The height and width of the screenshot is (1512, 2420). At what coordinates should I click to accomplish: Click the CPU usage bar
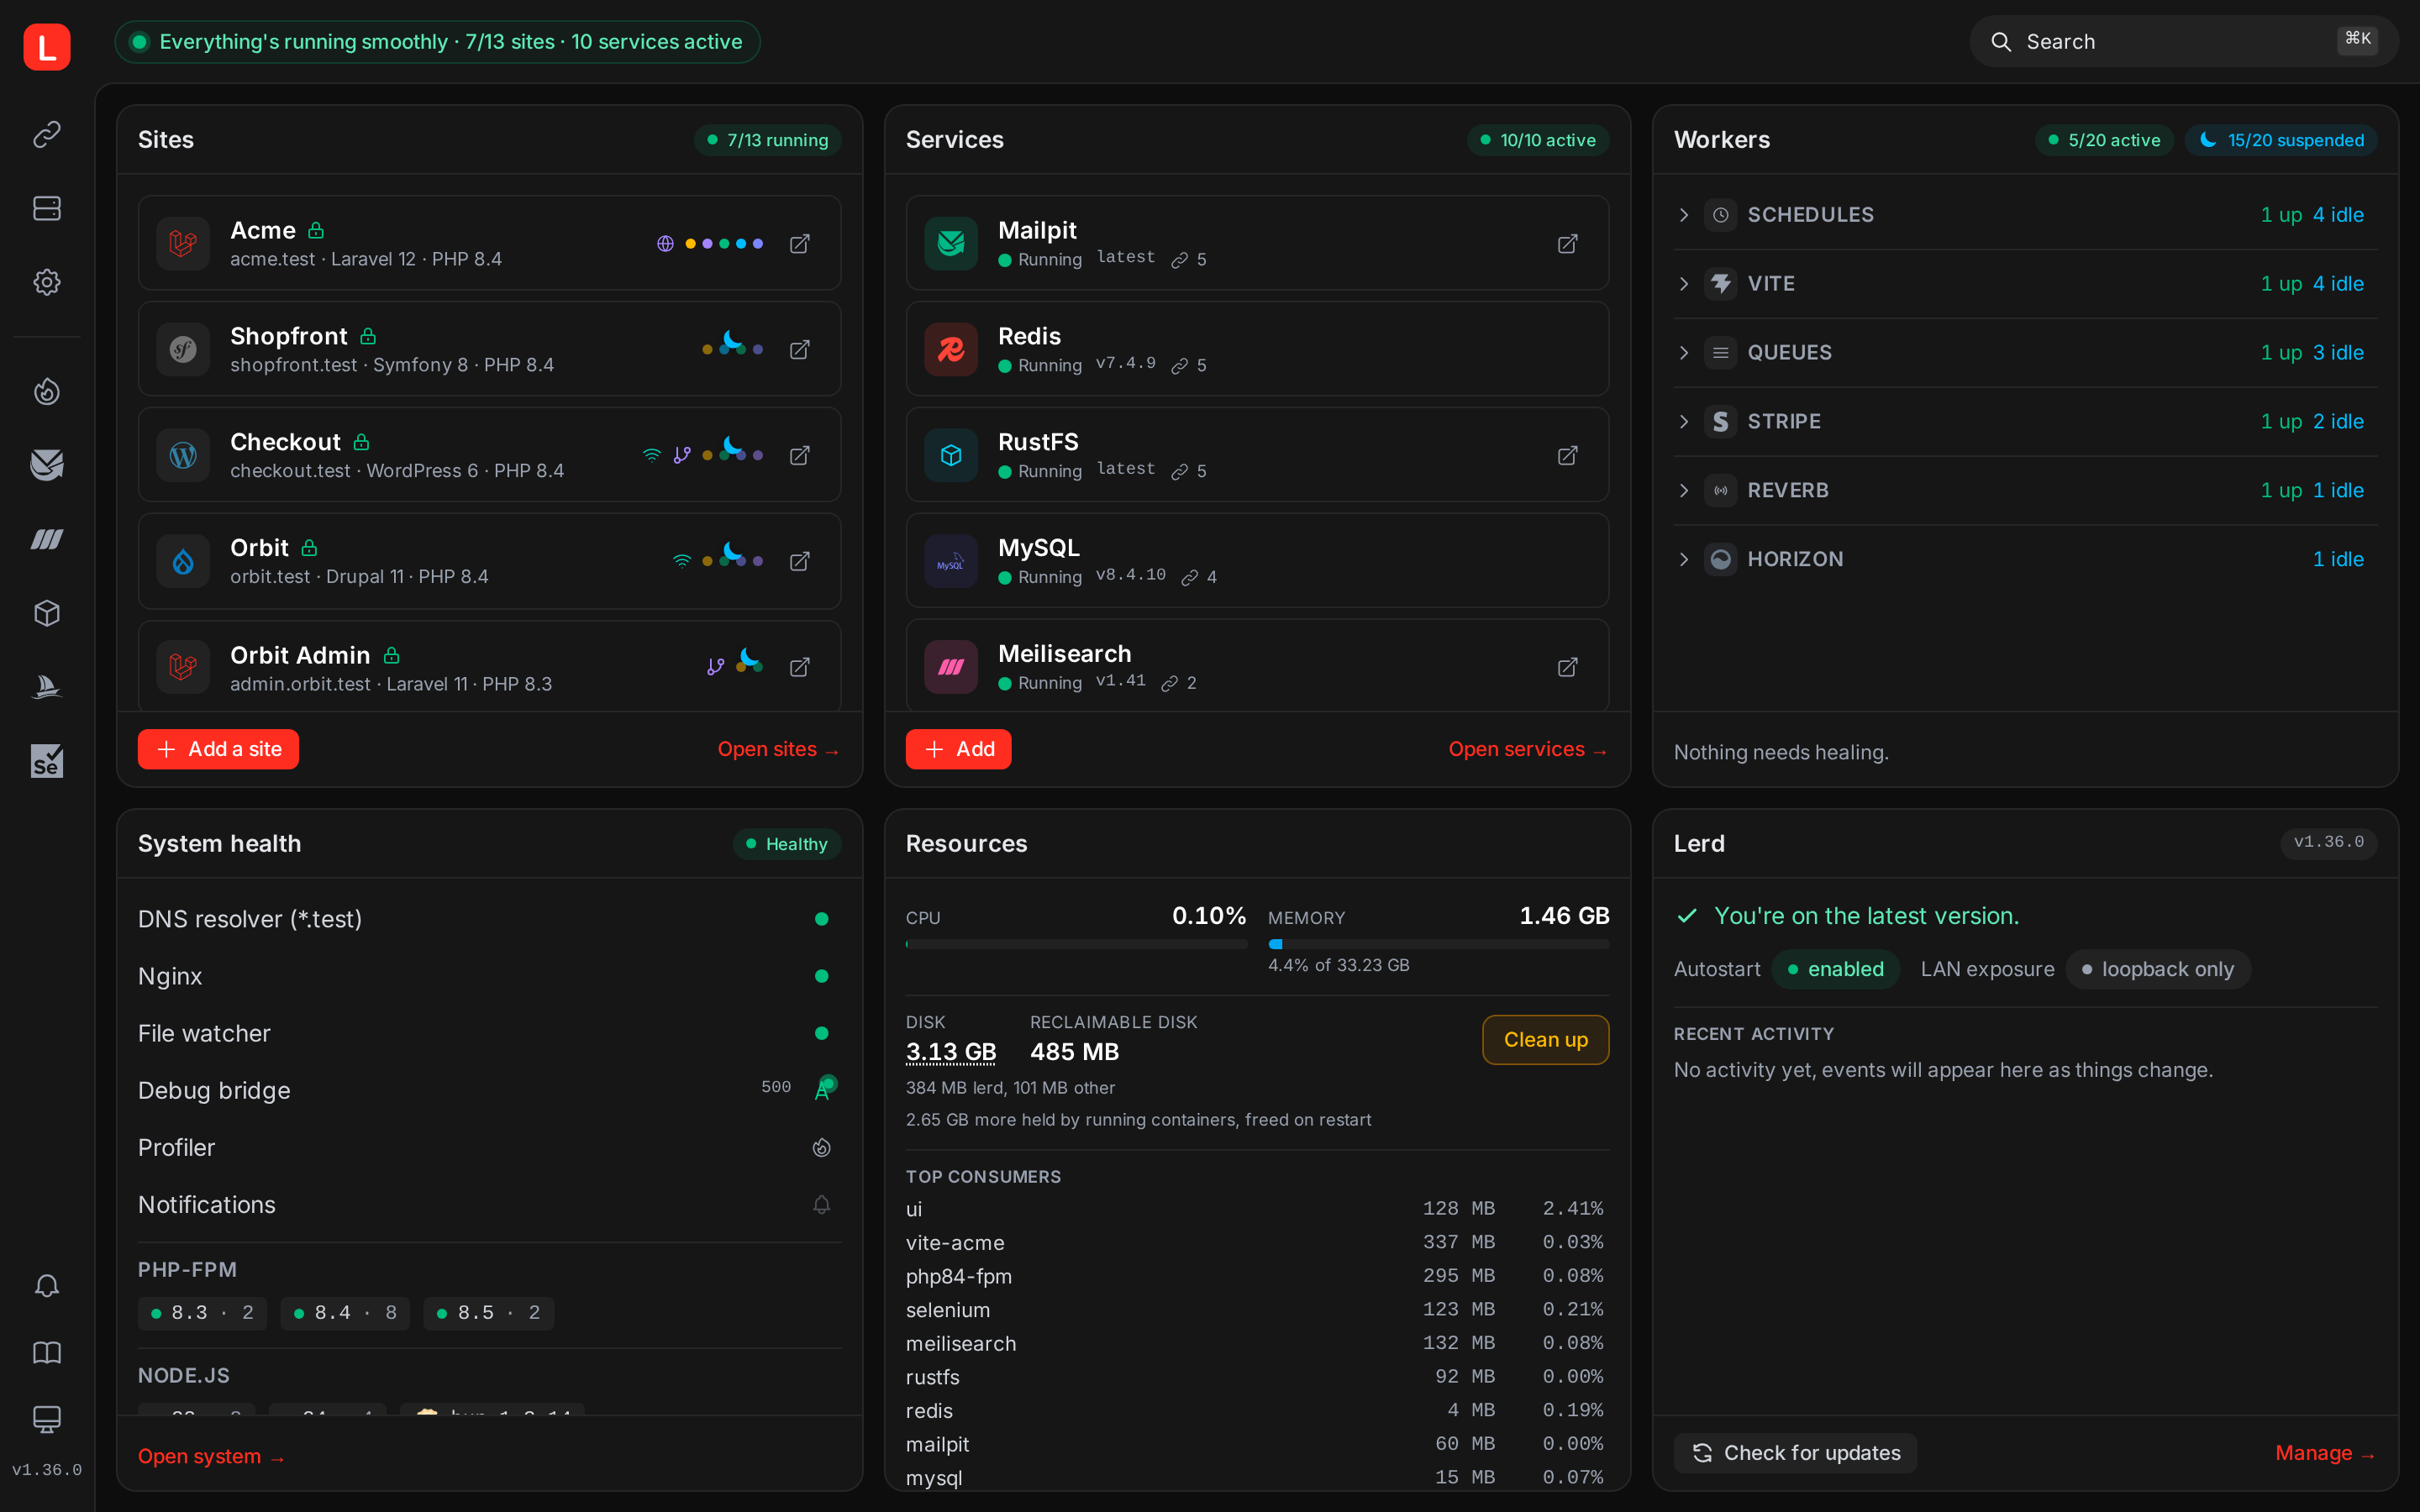[x=1076, y=944]
